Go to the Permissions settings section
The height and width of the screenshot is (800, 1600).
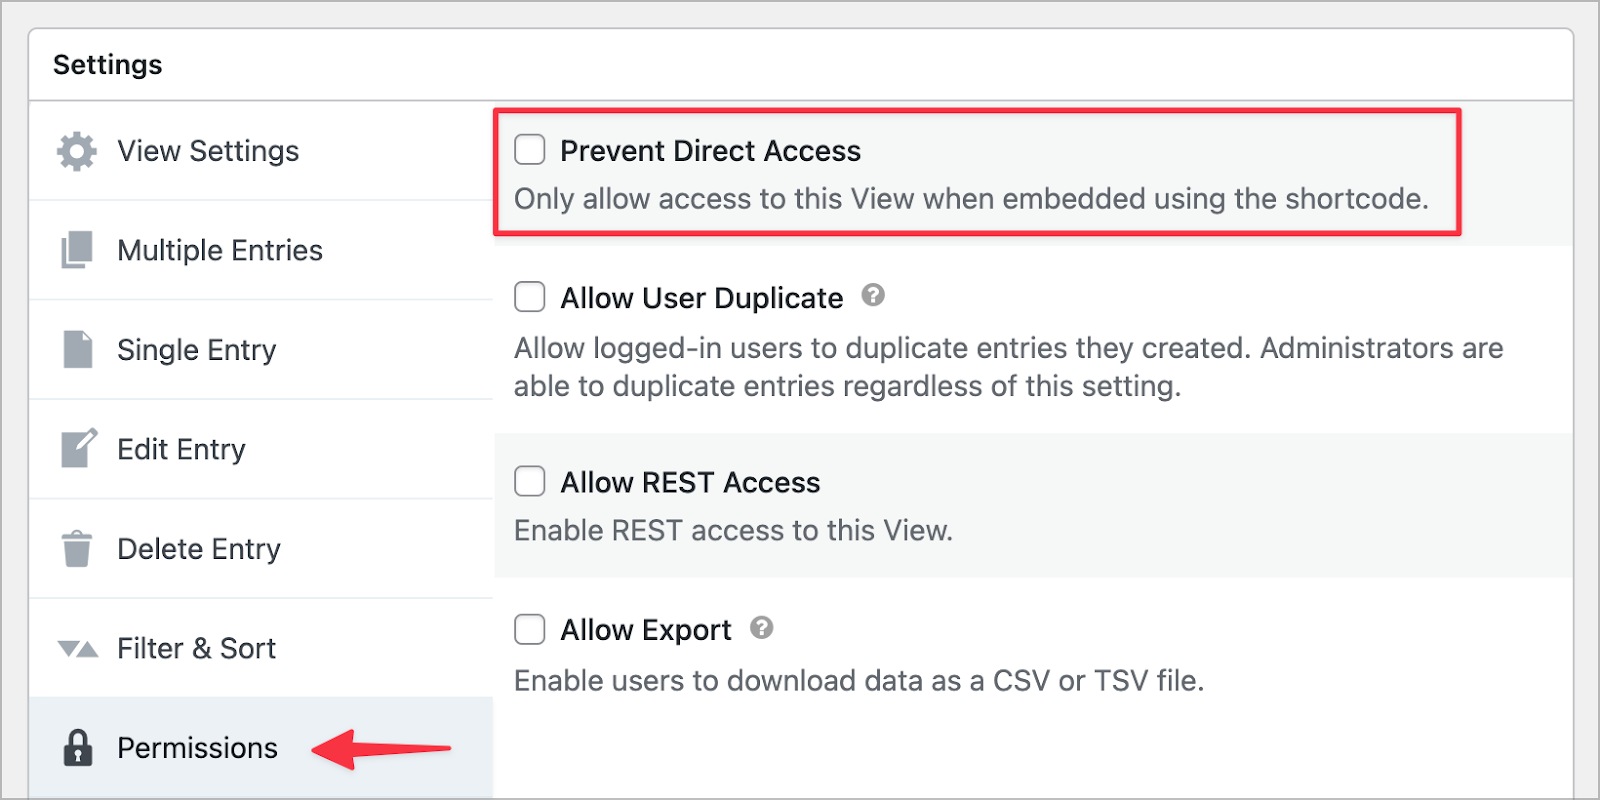(x=197, y=747)
